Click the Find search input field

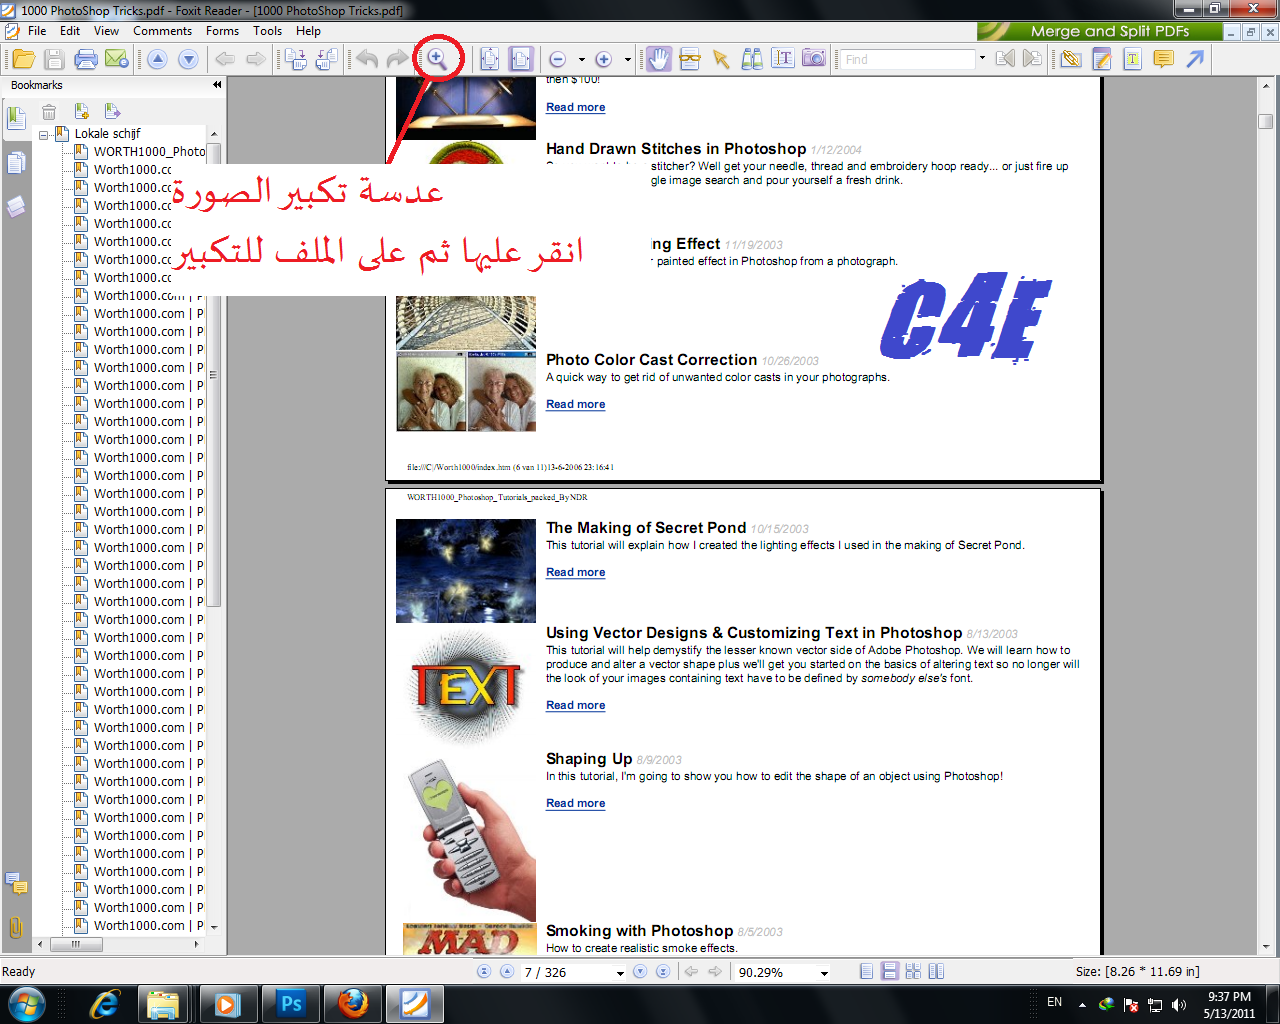(x=907, y=60)
